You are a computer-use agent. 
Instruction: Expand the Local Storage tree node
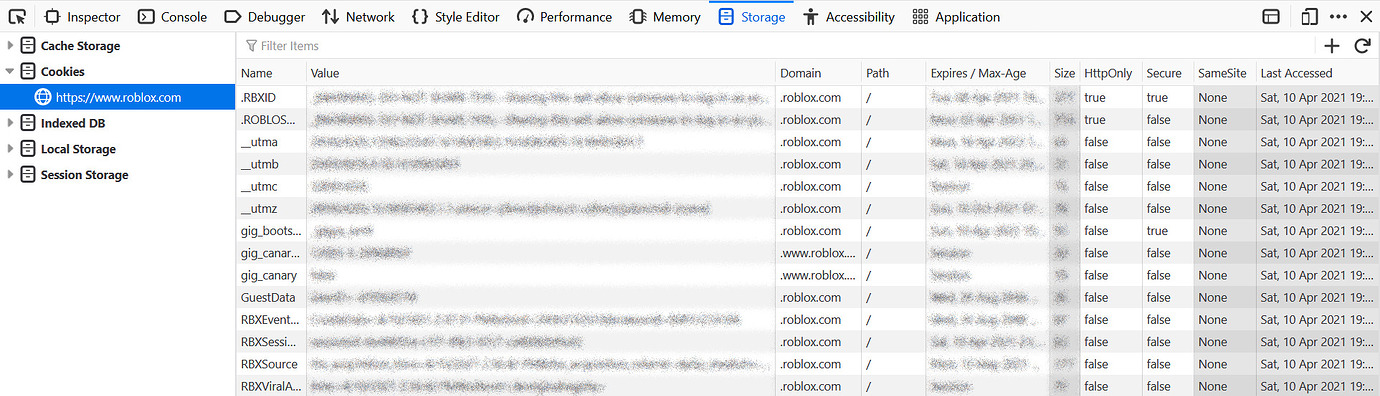point(10,149)
